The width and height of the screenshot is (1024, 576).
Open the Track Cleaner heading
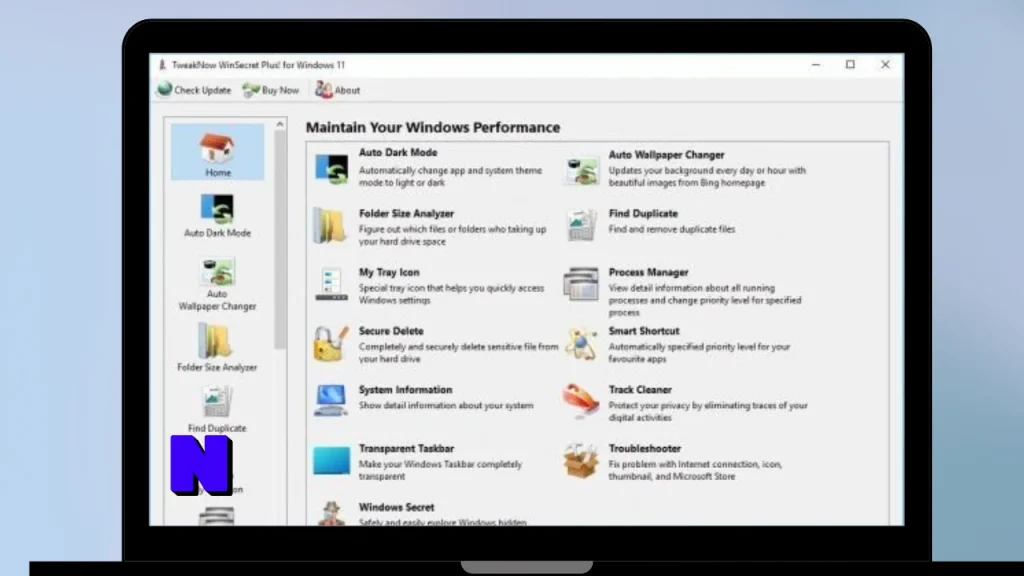tap(640, 390)
